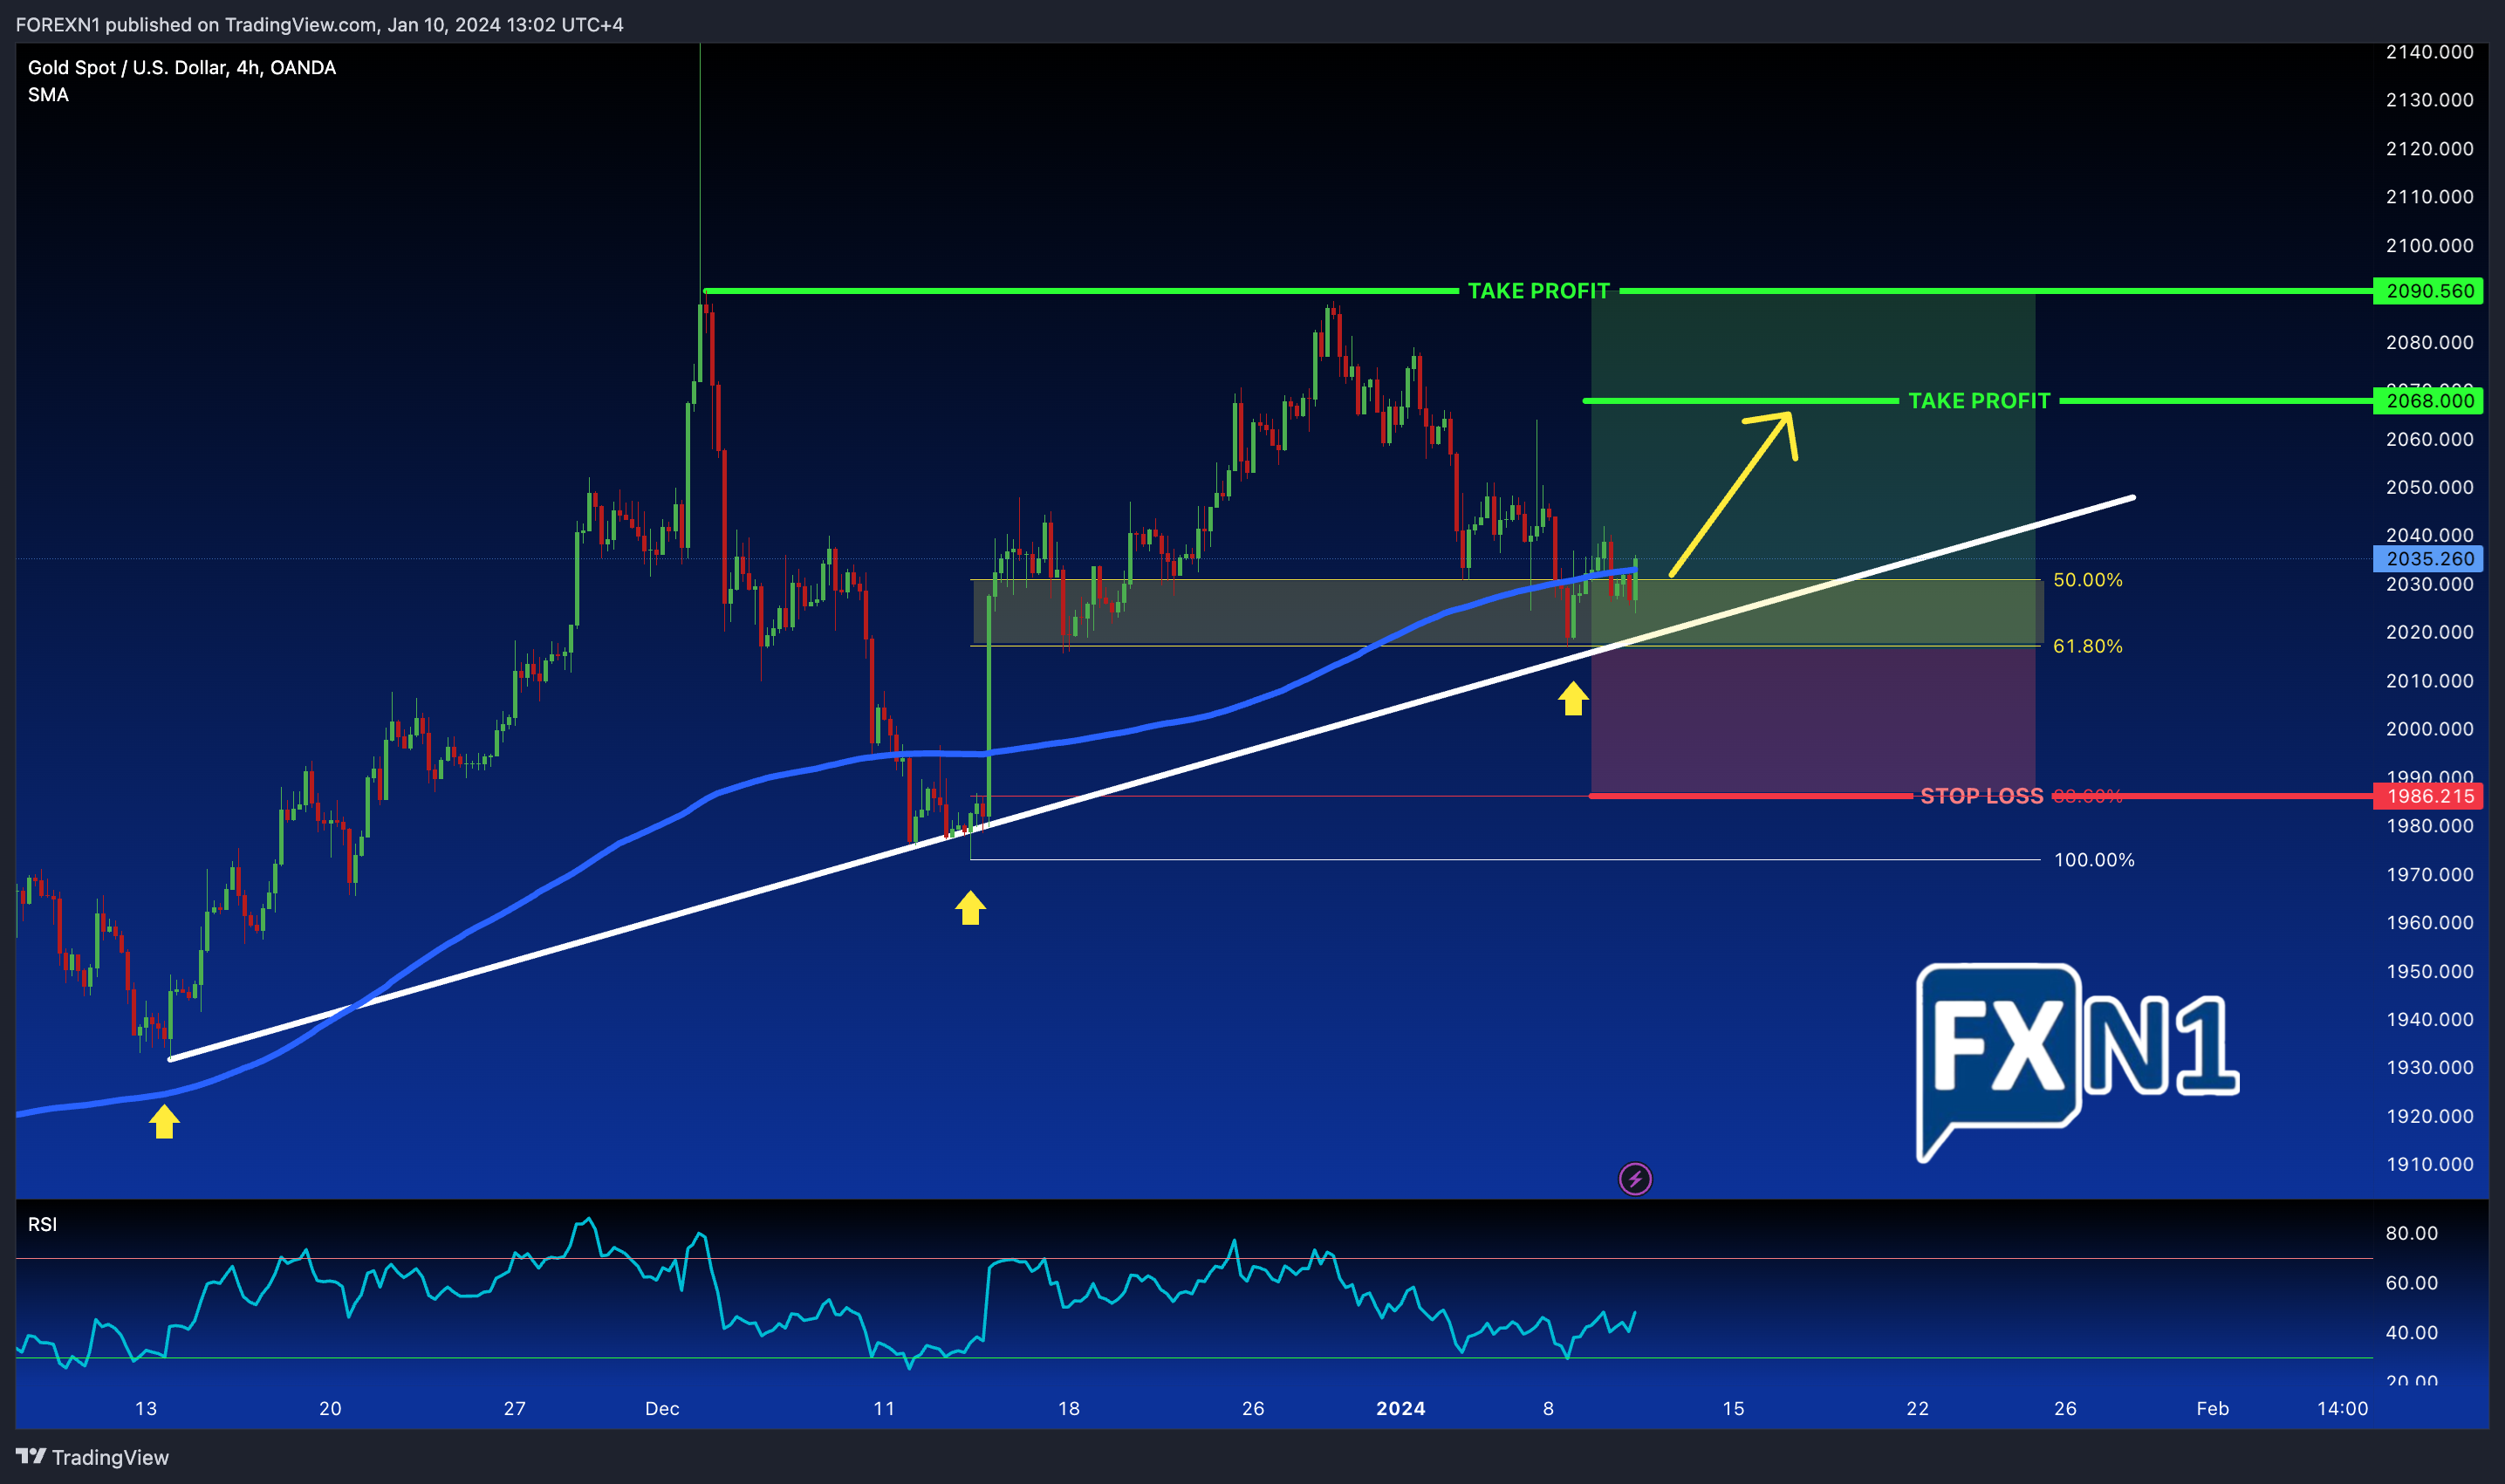Screen dimensions: 2505x1484
Task: Click the FOREXN1 published header text
Action: (319, 24)
